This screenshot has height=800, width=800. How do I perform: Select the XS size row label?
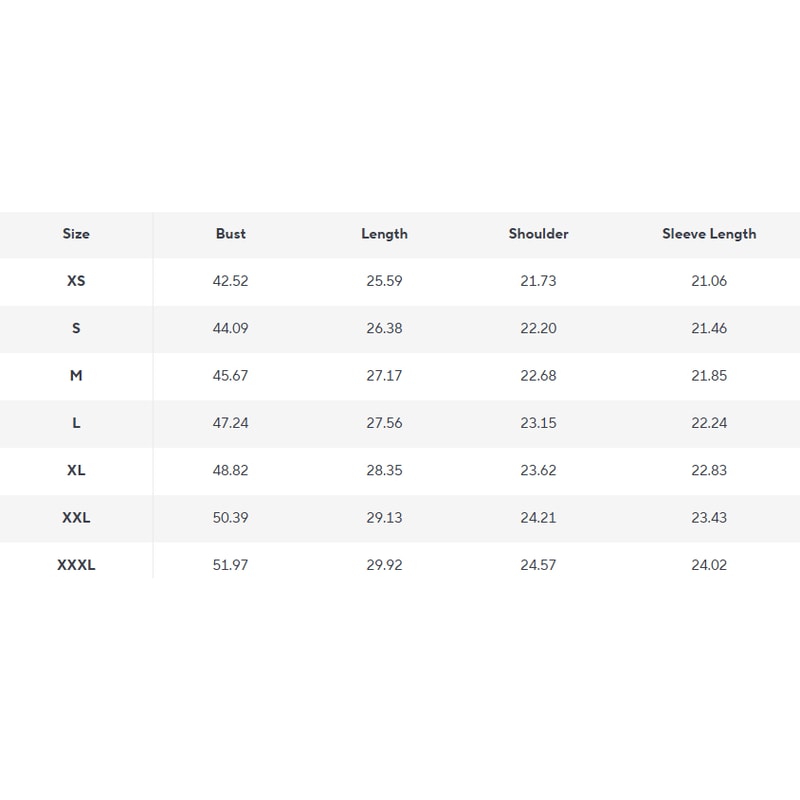click(x=76, y=281)
